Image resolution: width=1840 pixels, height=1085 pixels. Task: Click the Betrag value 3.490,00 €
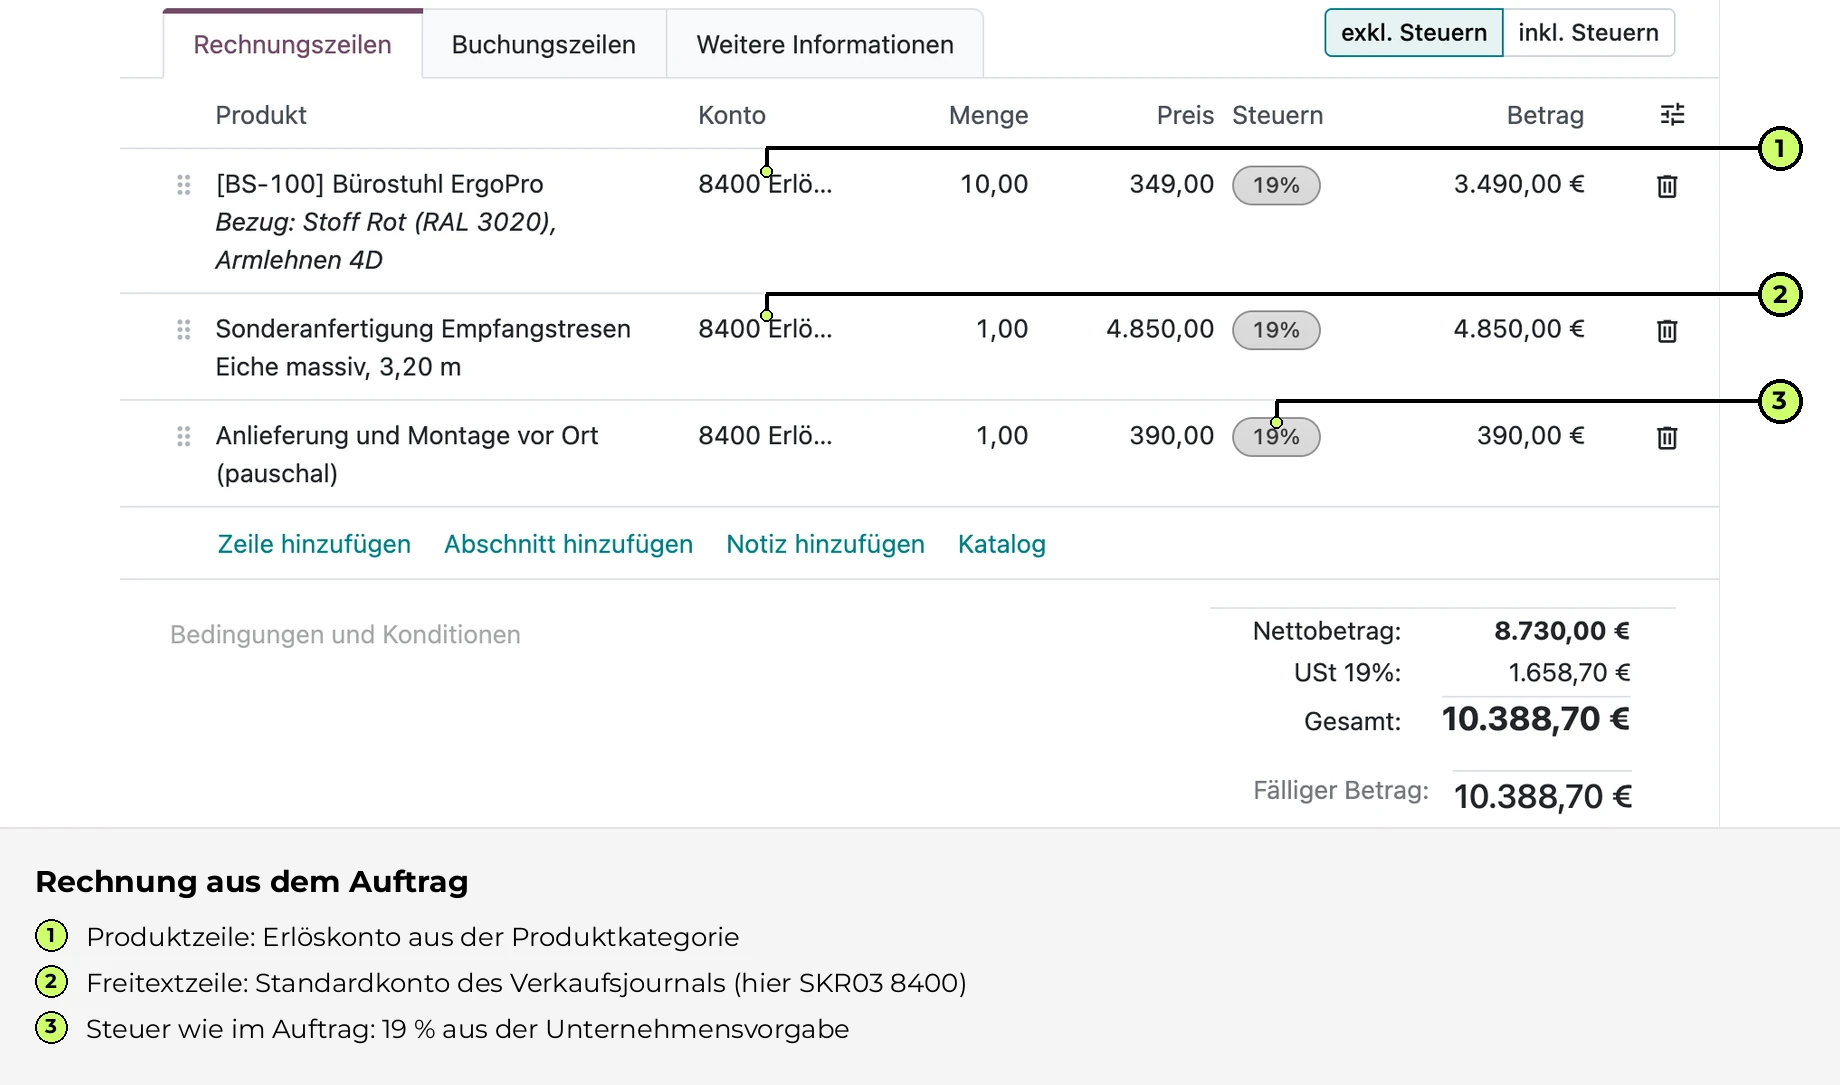[1519, 184]
